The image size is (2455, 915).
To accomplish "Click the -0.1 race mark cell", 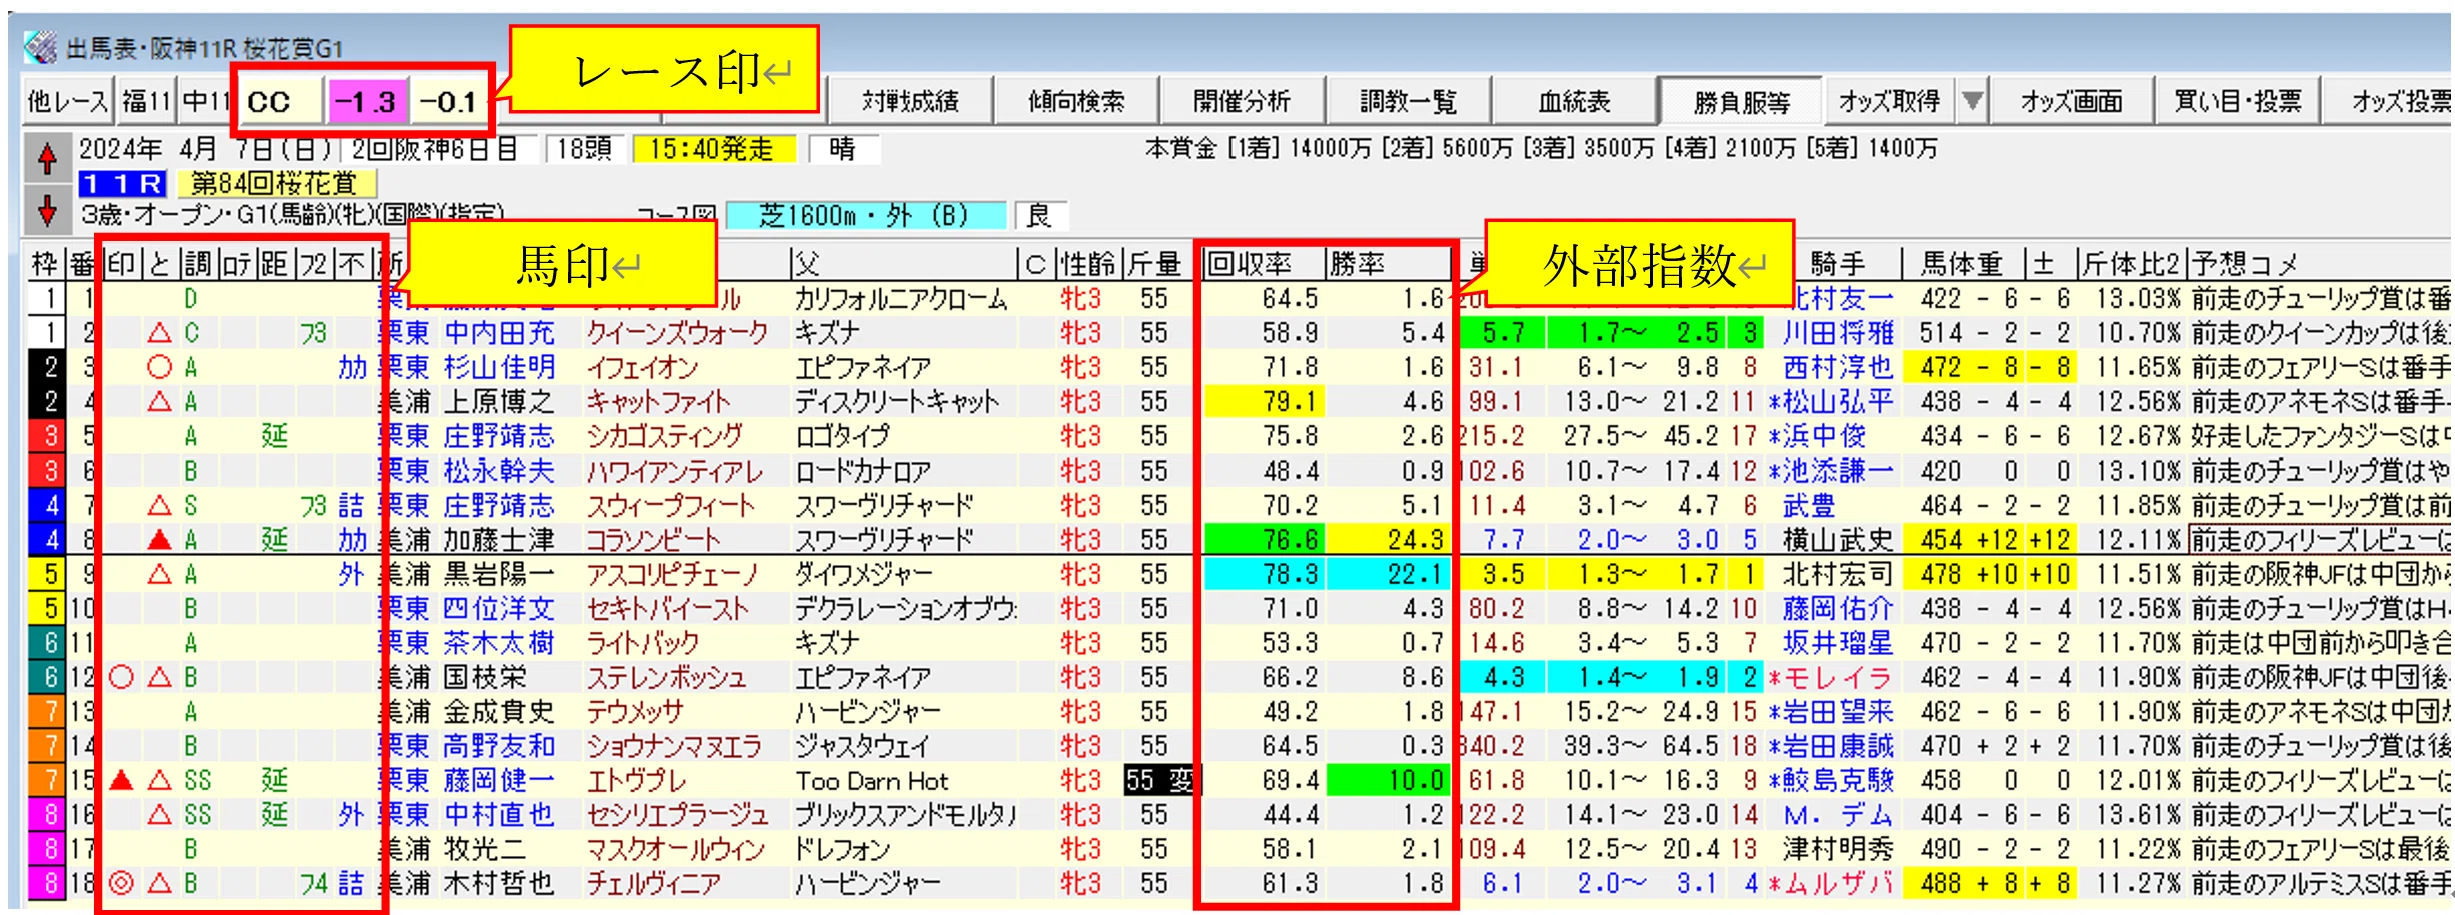I will point(449,101).
